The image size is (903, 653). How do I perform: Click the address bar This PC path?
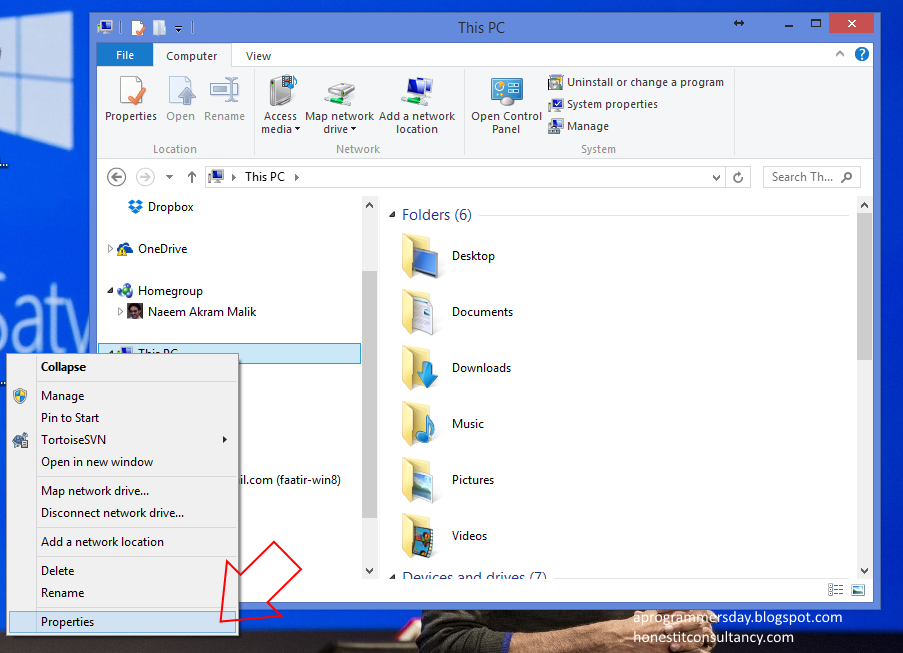pos(264,177)
